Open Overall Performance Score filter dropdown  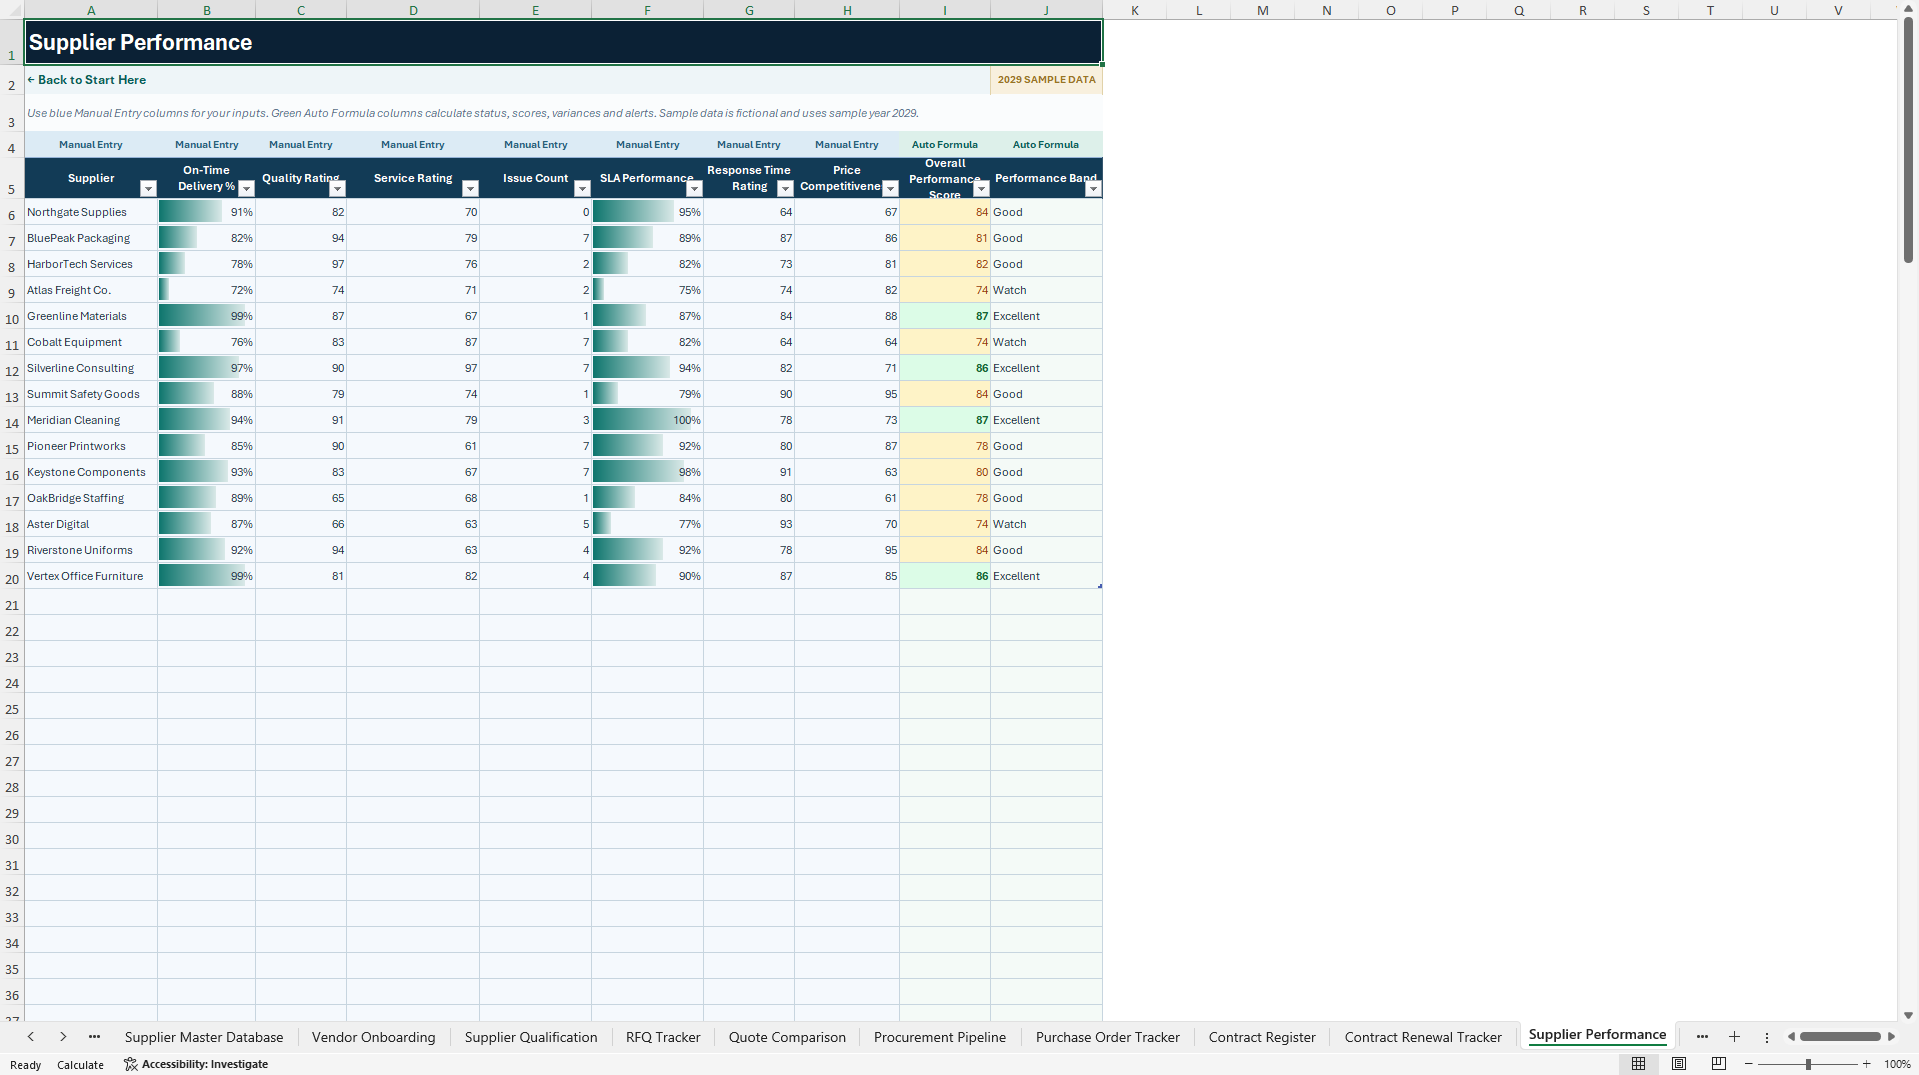(981, 189)
